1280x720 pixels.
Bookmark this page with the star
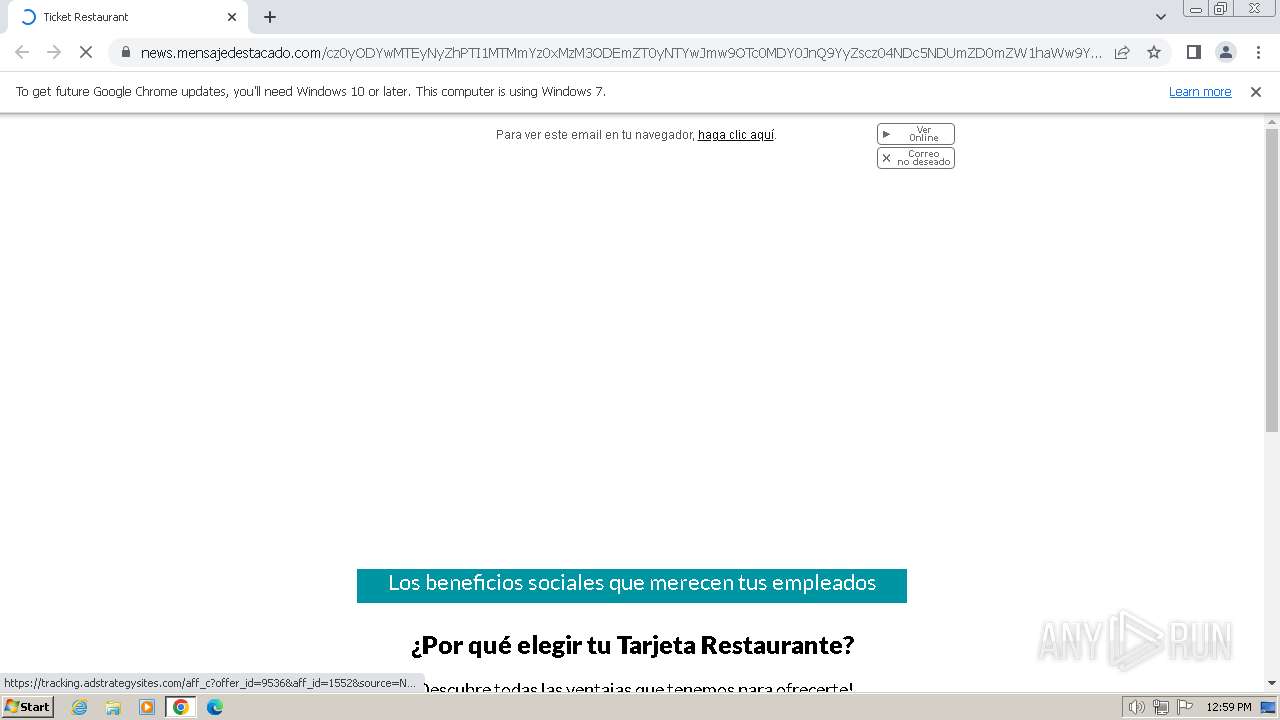tap(1154, 52)
